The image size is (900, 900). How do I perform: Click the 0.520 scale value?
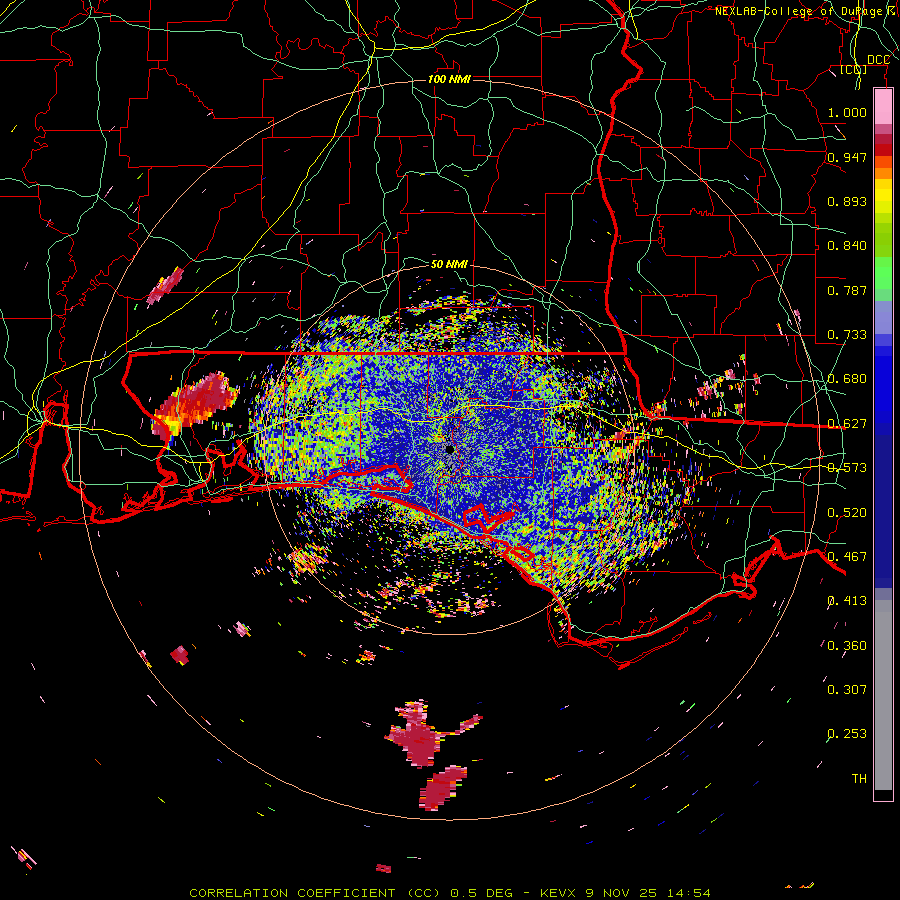pyautogui.click(x=847, y=513)
